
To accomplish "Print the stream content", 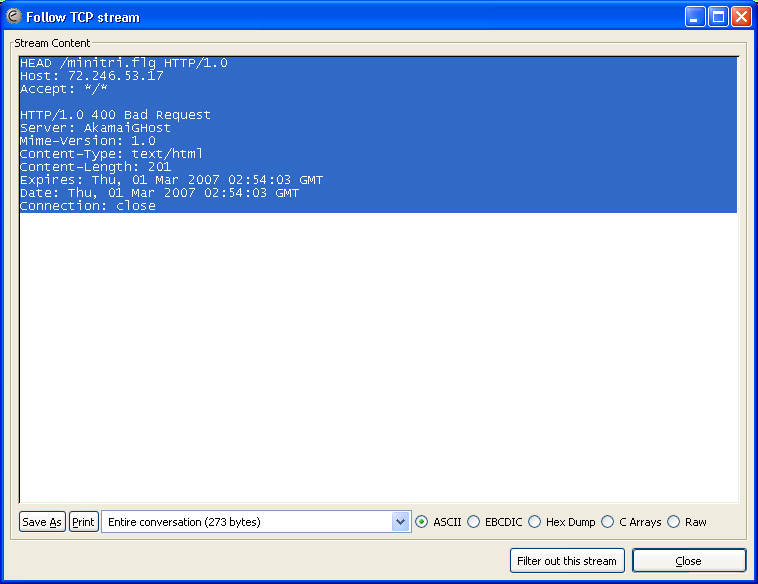I will tap(84, 522).
